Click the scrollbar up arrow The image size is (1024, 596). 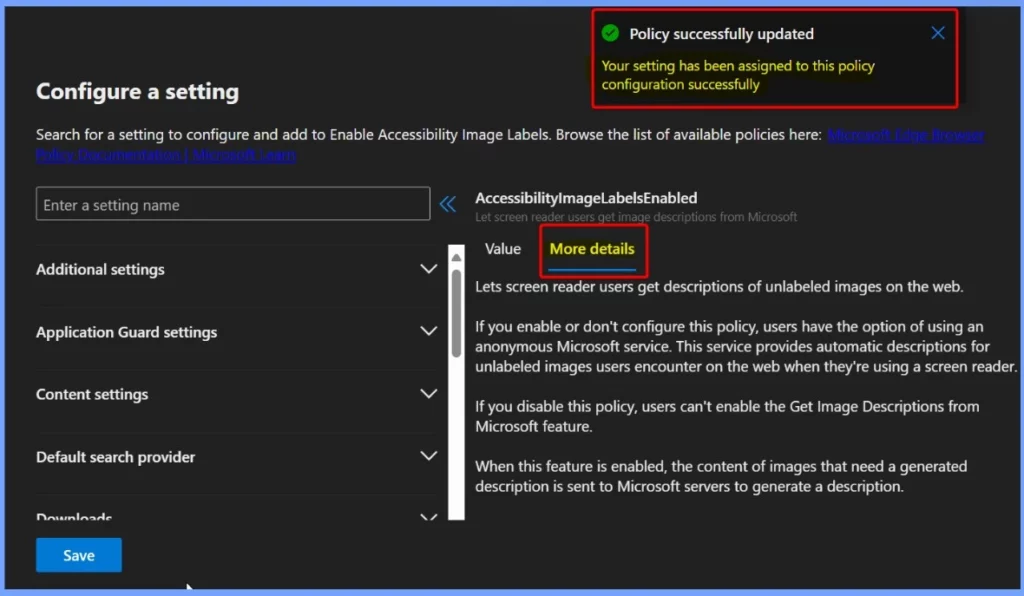[456, 257]
